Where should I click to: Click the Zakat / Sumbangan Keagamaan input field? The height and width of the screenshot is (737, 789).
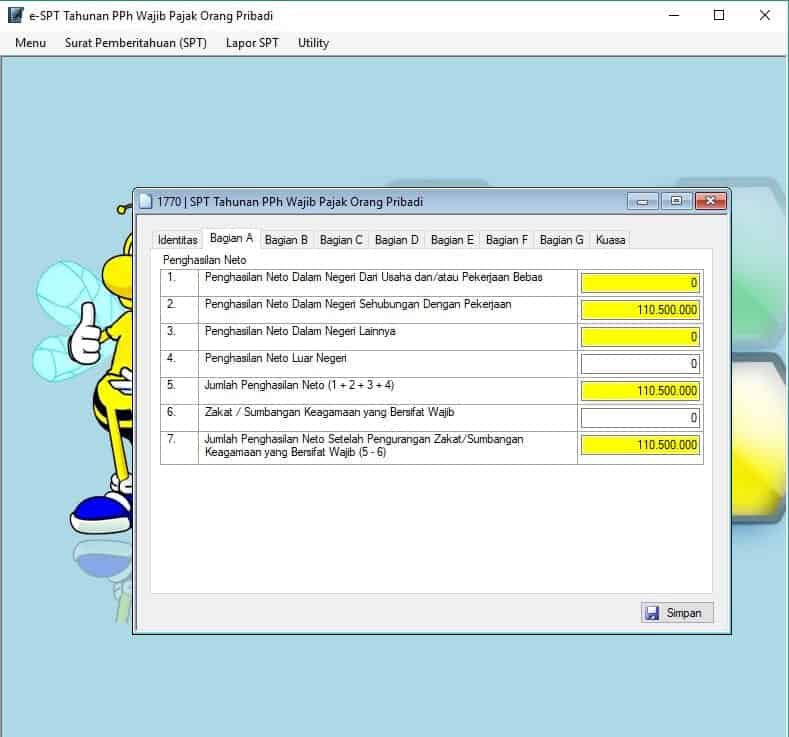point(640,418)
